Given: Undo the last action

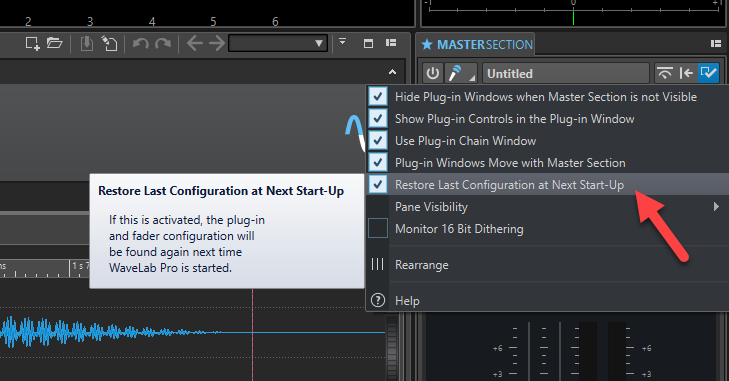Looking at the screenshot, I should click(140, 44).
